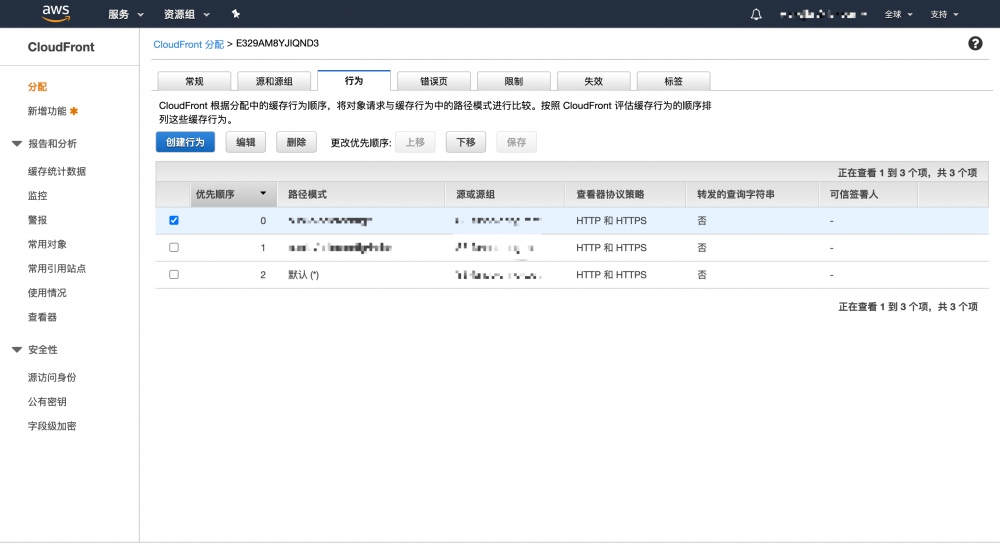Check the 默认 (*) row checkbox

[x=173, y=274]
